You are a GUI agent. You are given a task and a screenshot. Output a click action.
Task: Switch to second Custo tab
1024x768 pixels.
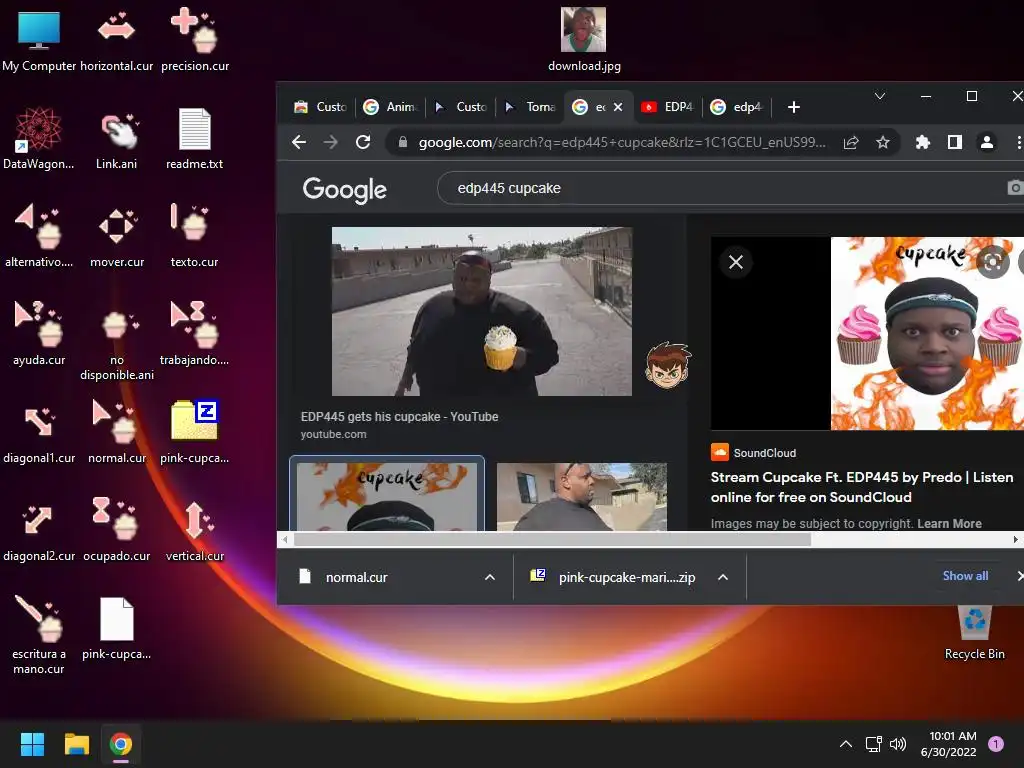[x=460, y=106]
